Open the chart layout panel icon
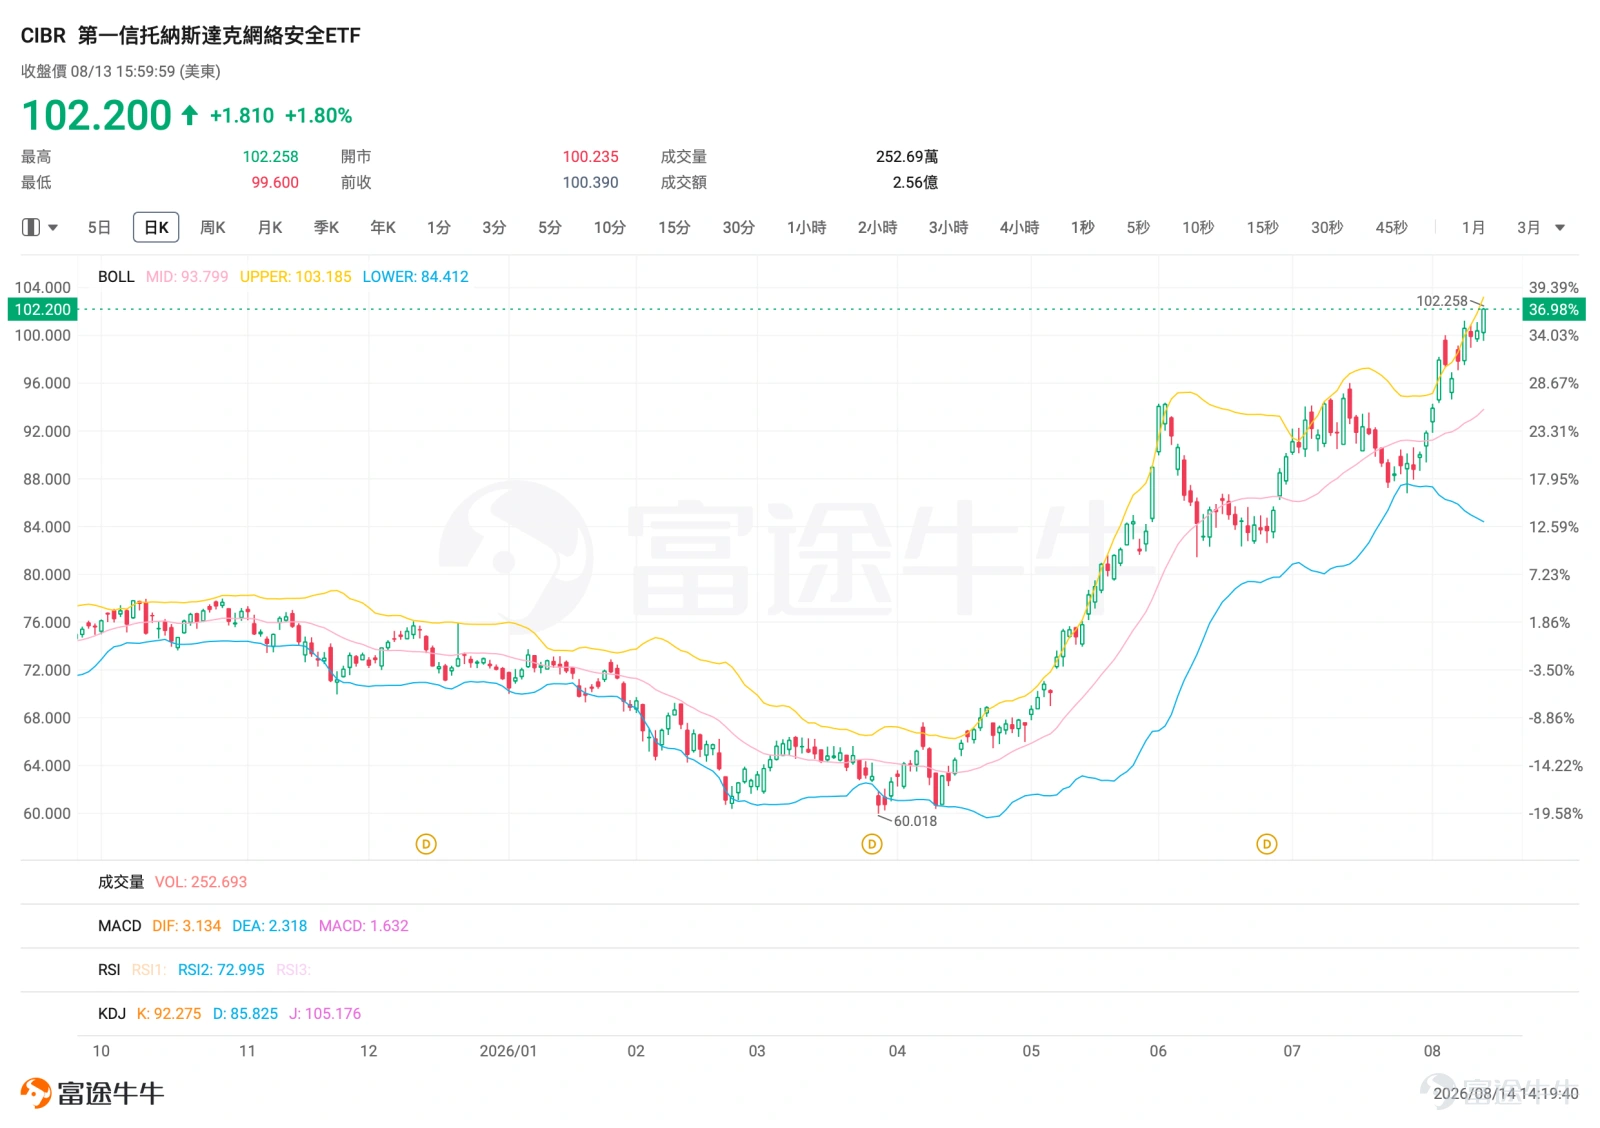This screenshot has height=1128, width=1600. [31, 228]
